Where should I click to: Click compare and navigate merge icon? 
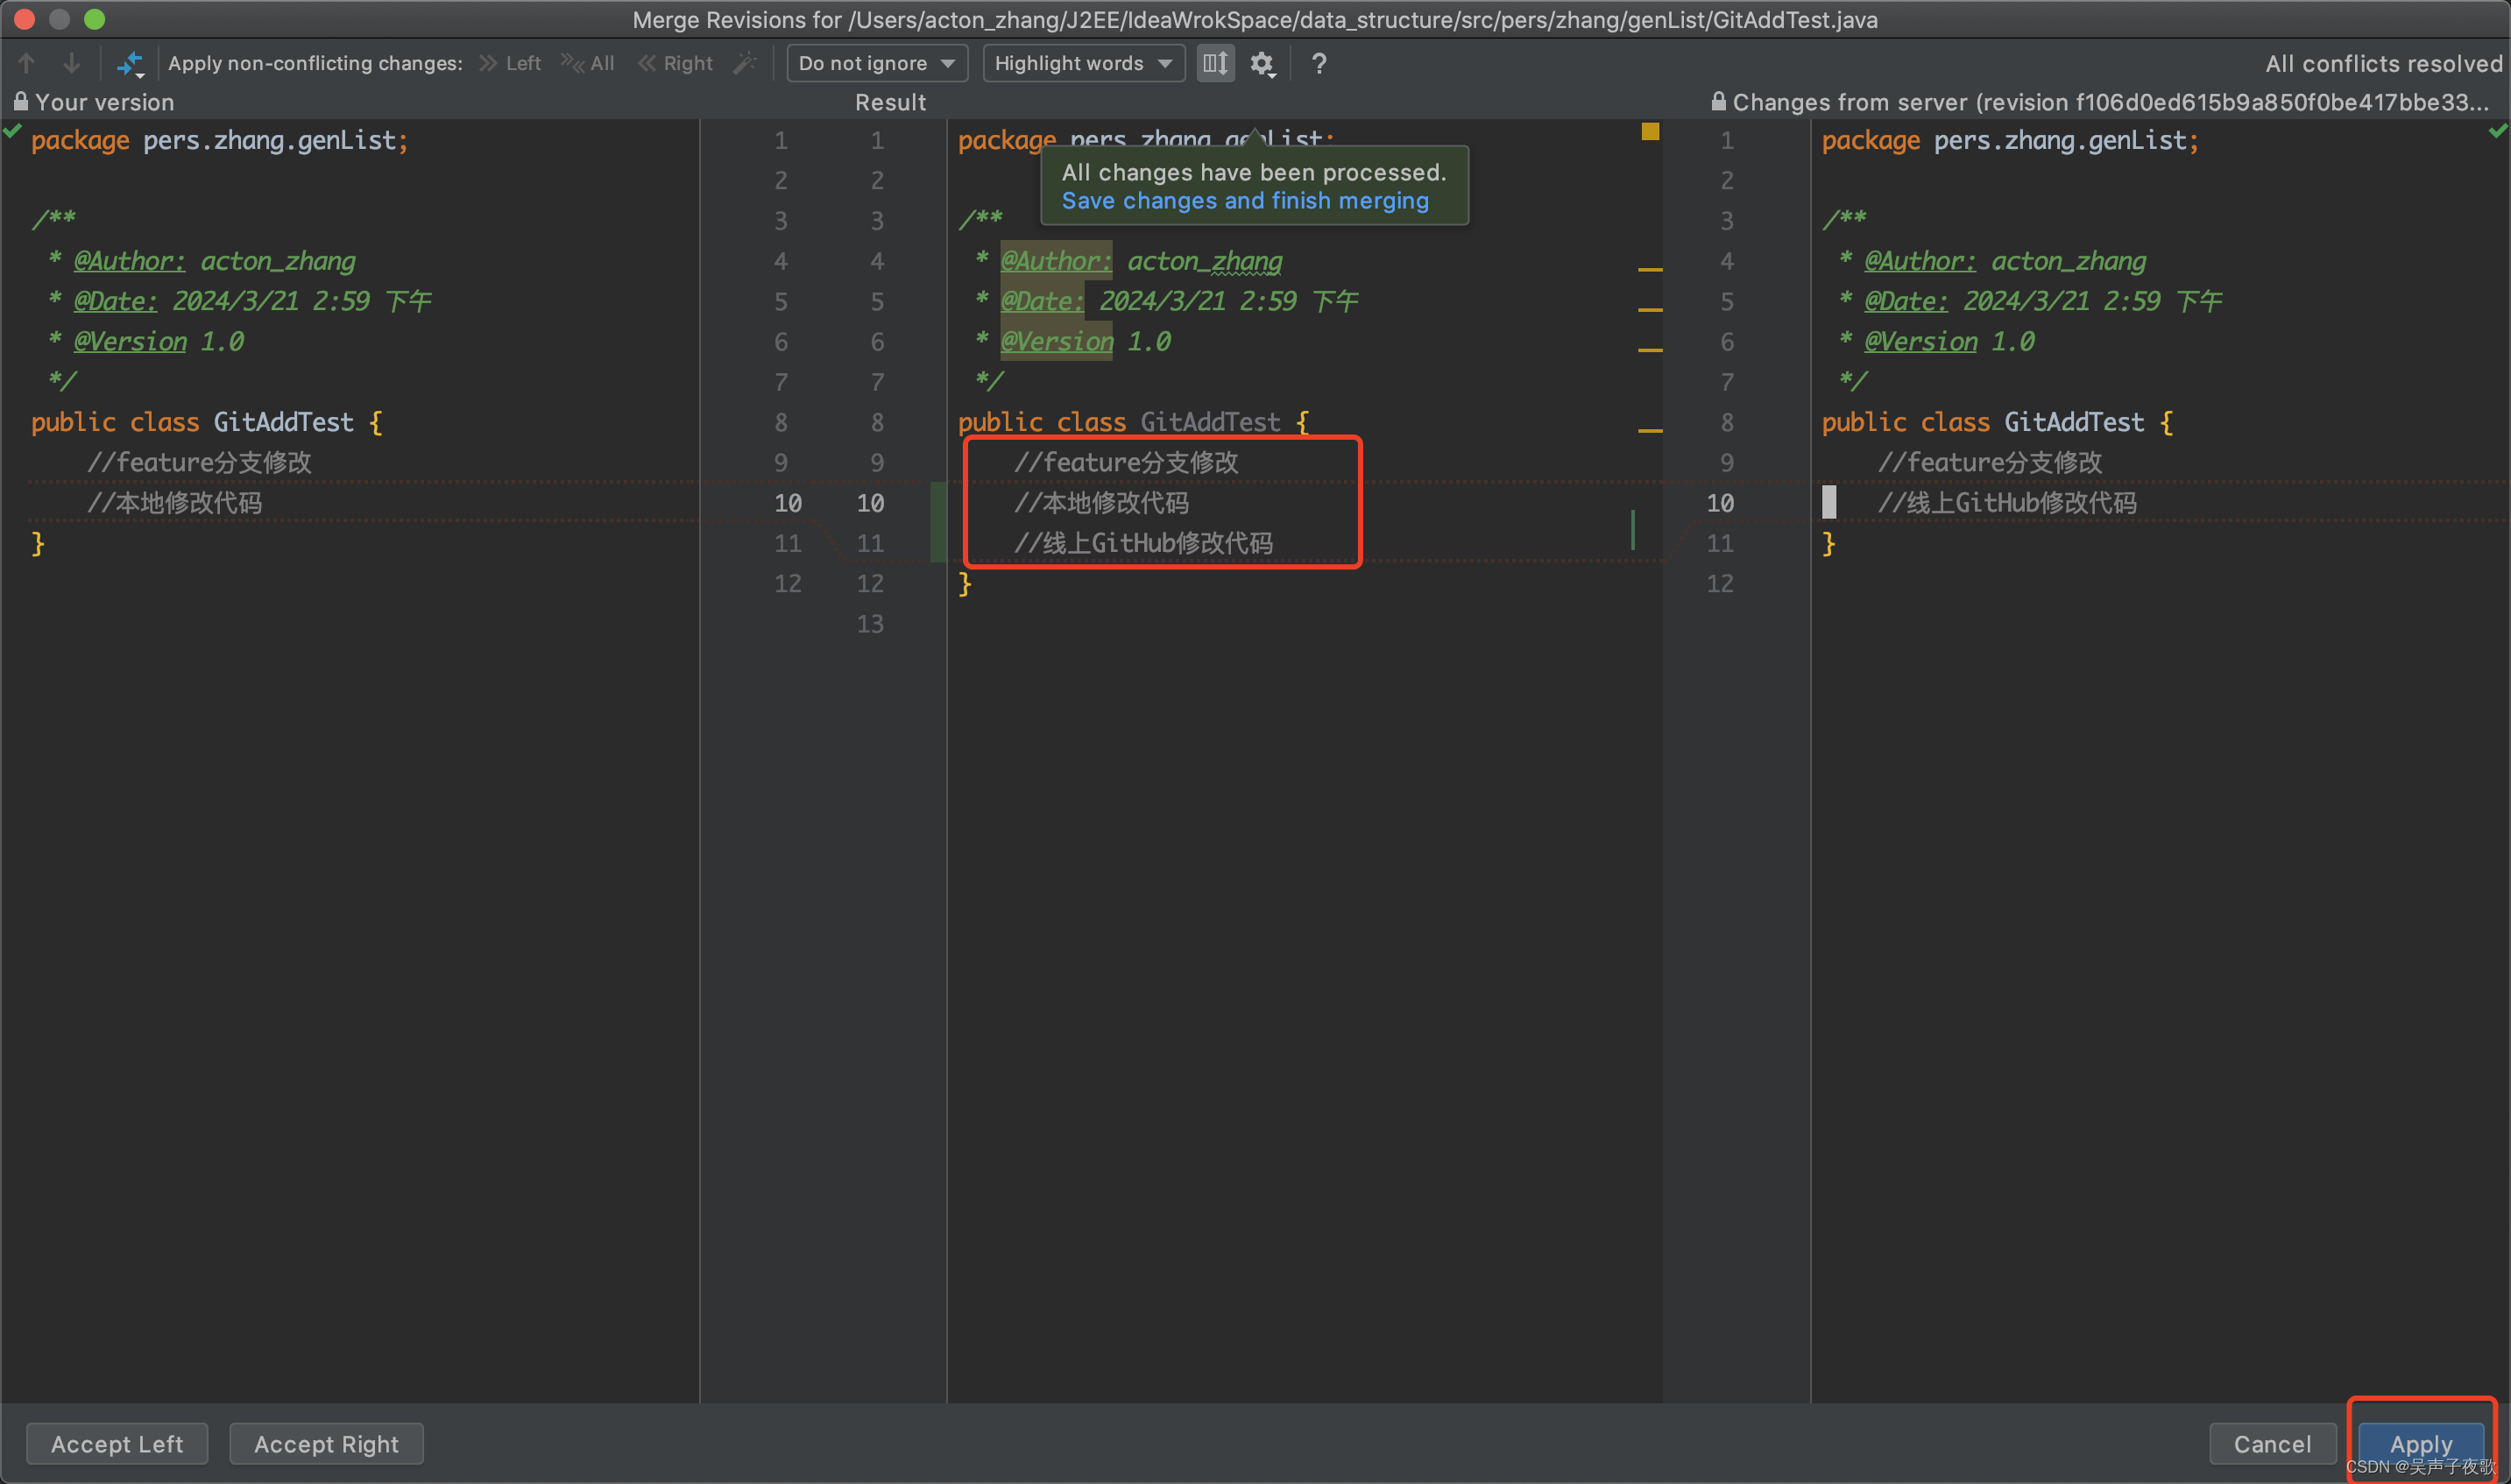[130, 64]
